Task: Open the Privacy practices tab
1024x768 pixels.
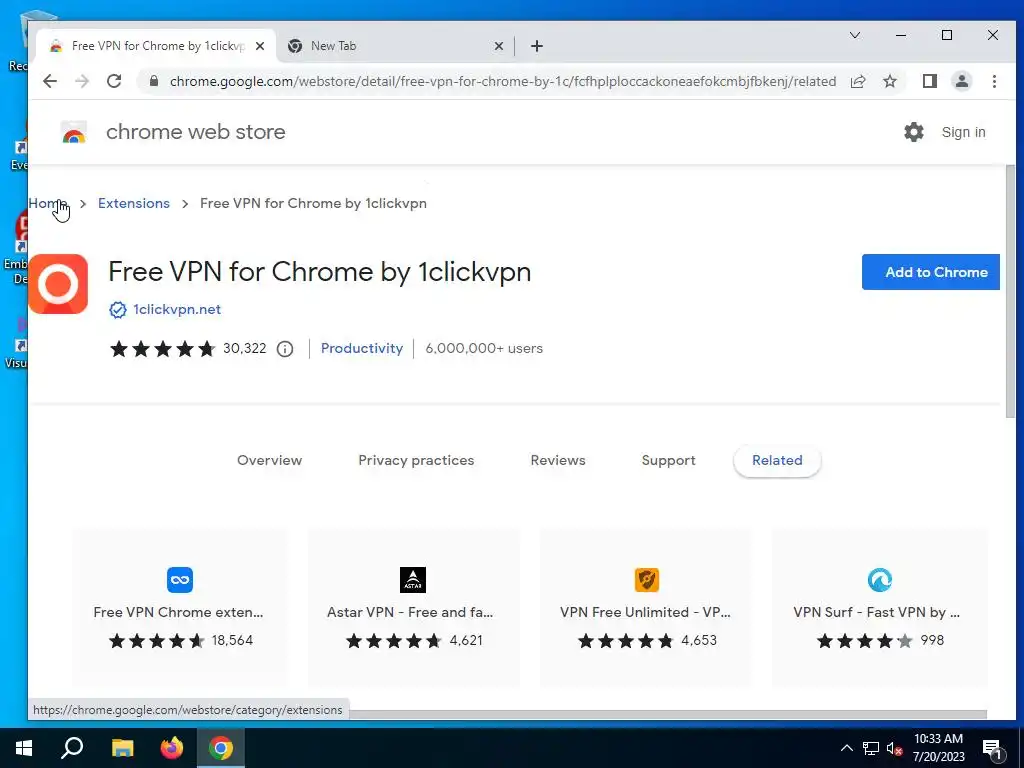Action: (x=416, y=460)
